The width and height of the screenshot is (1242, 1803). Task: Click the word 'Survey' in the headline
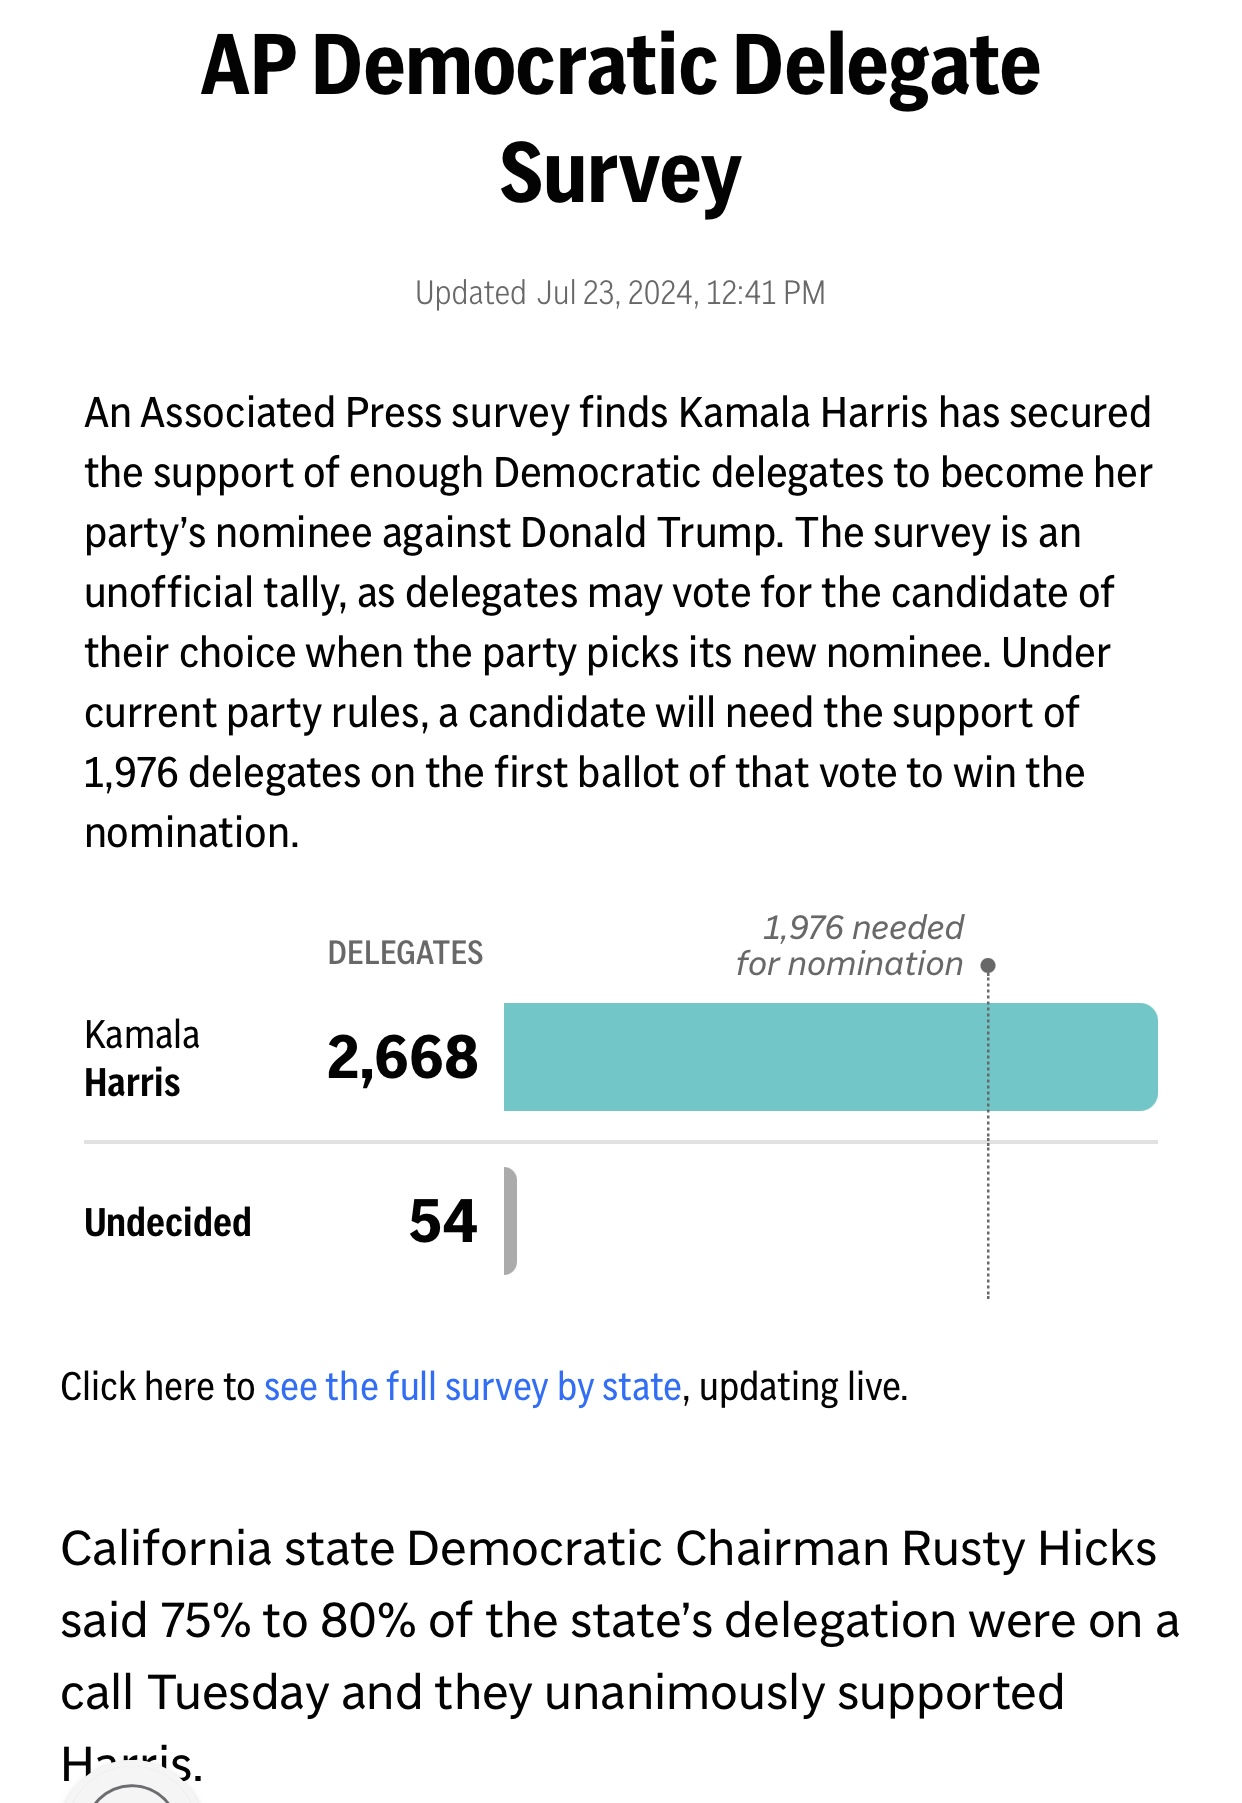point(620,173)
